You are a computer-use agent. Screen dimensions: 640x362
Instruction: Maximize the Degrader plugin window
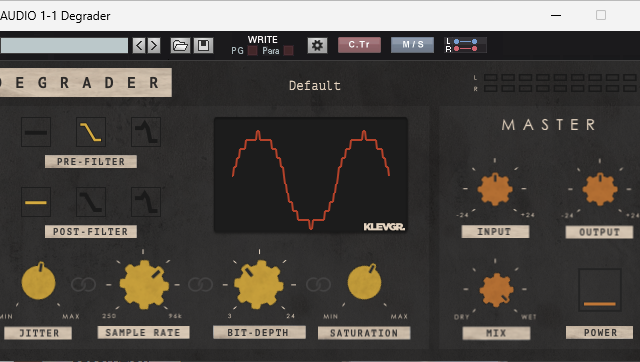coord(601,16)
